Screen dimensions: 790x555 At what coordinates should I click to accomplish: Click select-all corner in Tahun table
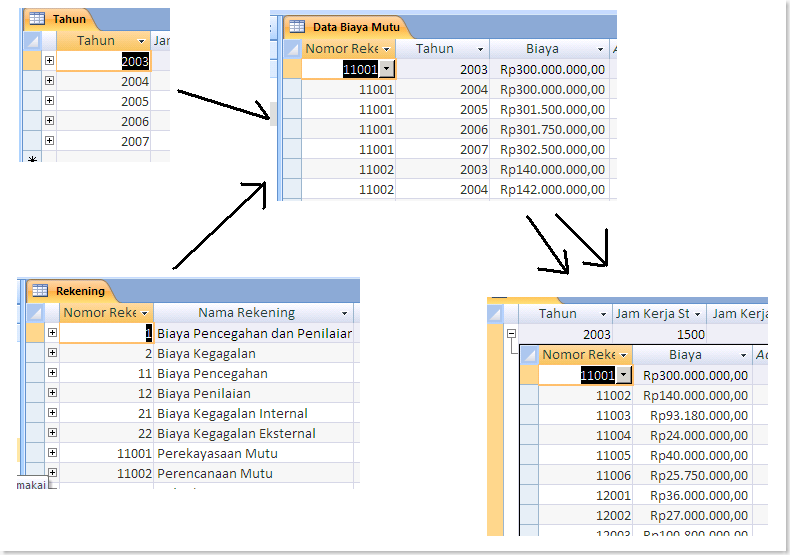point(32,40)
